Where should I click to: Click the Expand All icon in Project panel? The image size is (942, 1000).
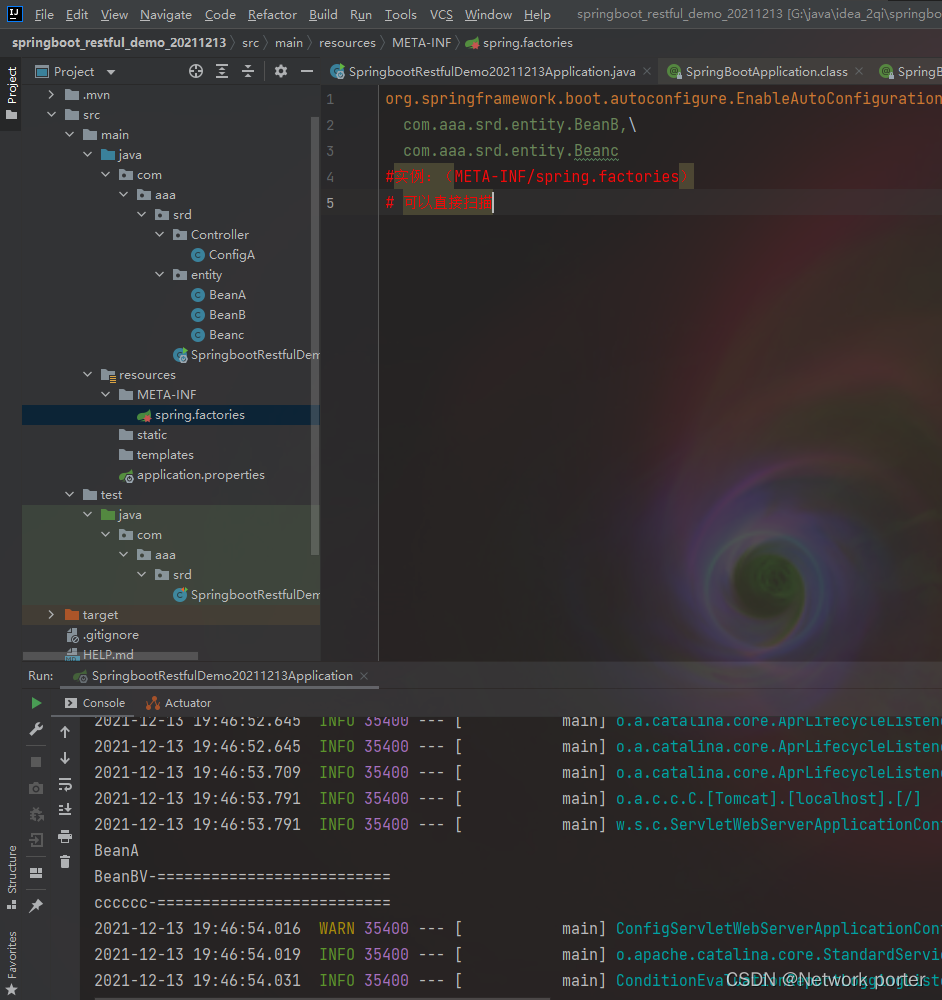tap(222, 71)
